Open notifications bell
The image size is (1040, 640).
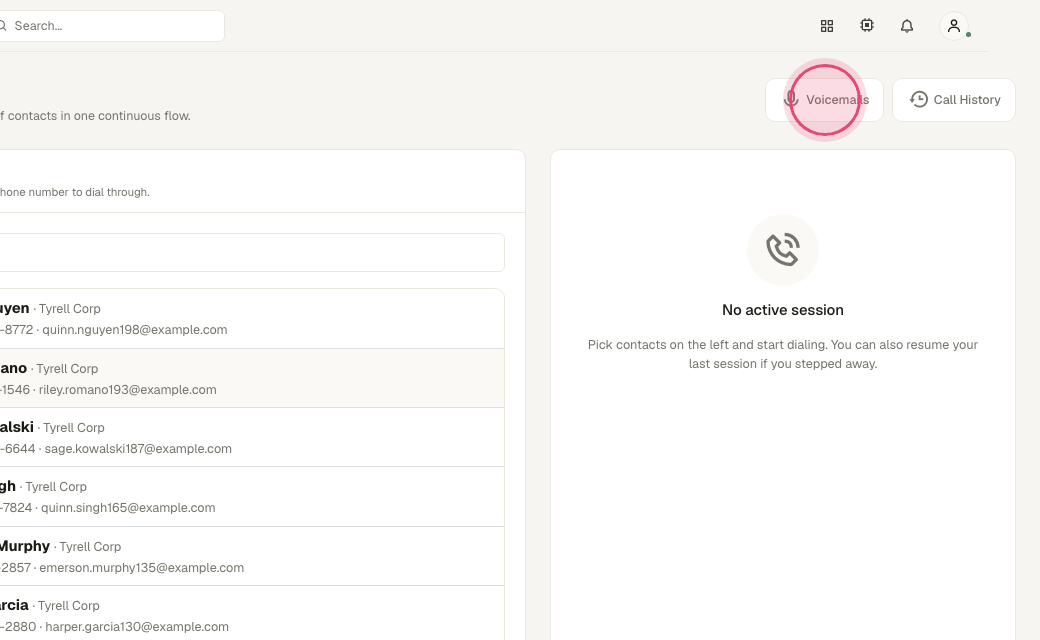[907, 26]
